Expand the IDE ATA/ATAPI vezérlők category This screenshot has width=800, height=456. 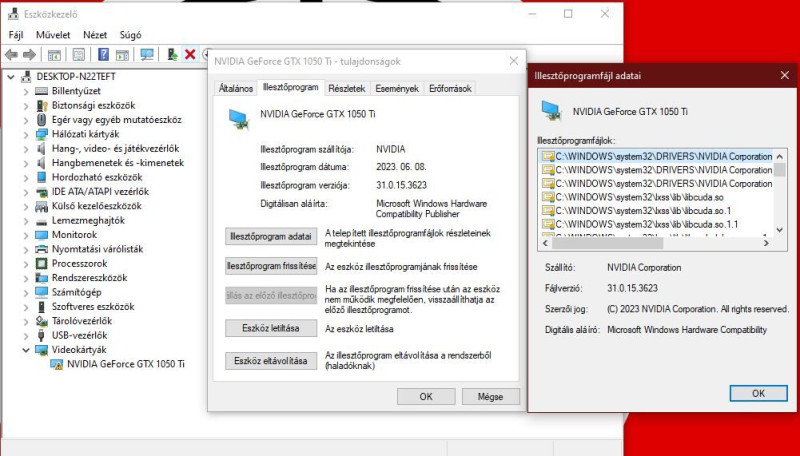[26, 192]
